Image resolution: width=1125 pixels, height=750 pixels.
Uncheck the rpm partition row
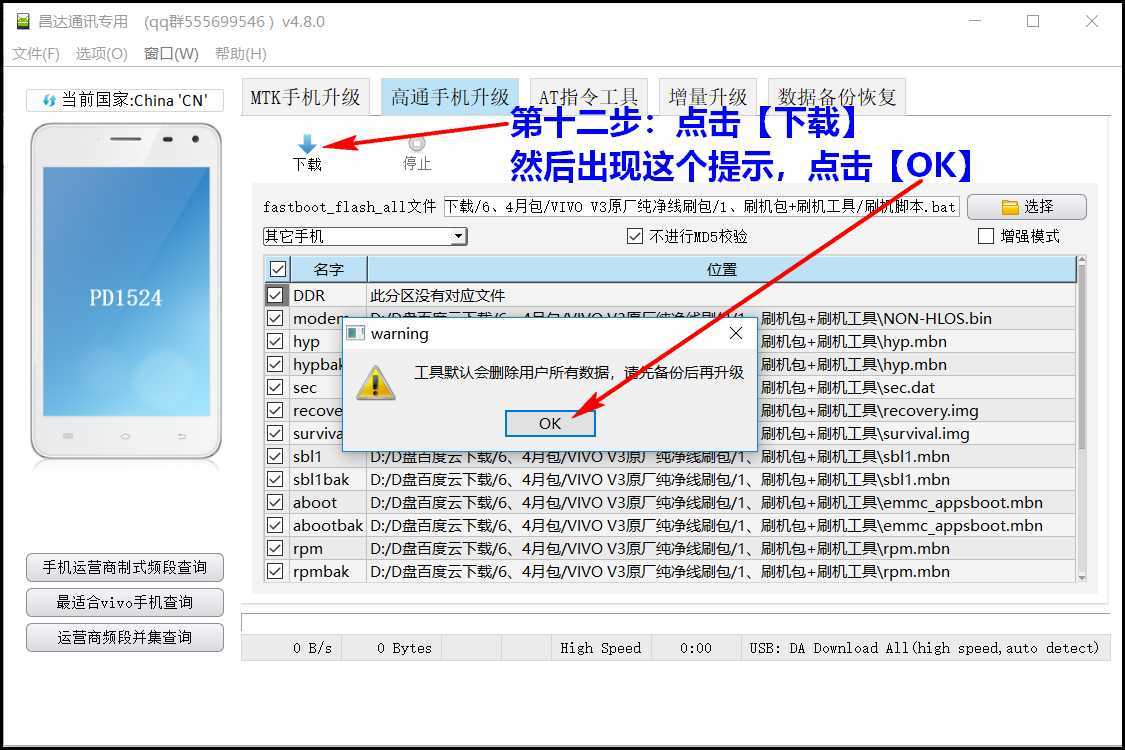coord(274,548)
